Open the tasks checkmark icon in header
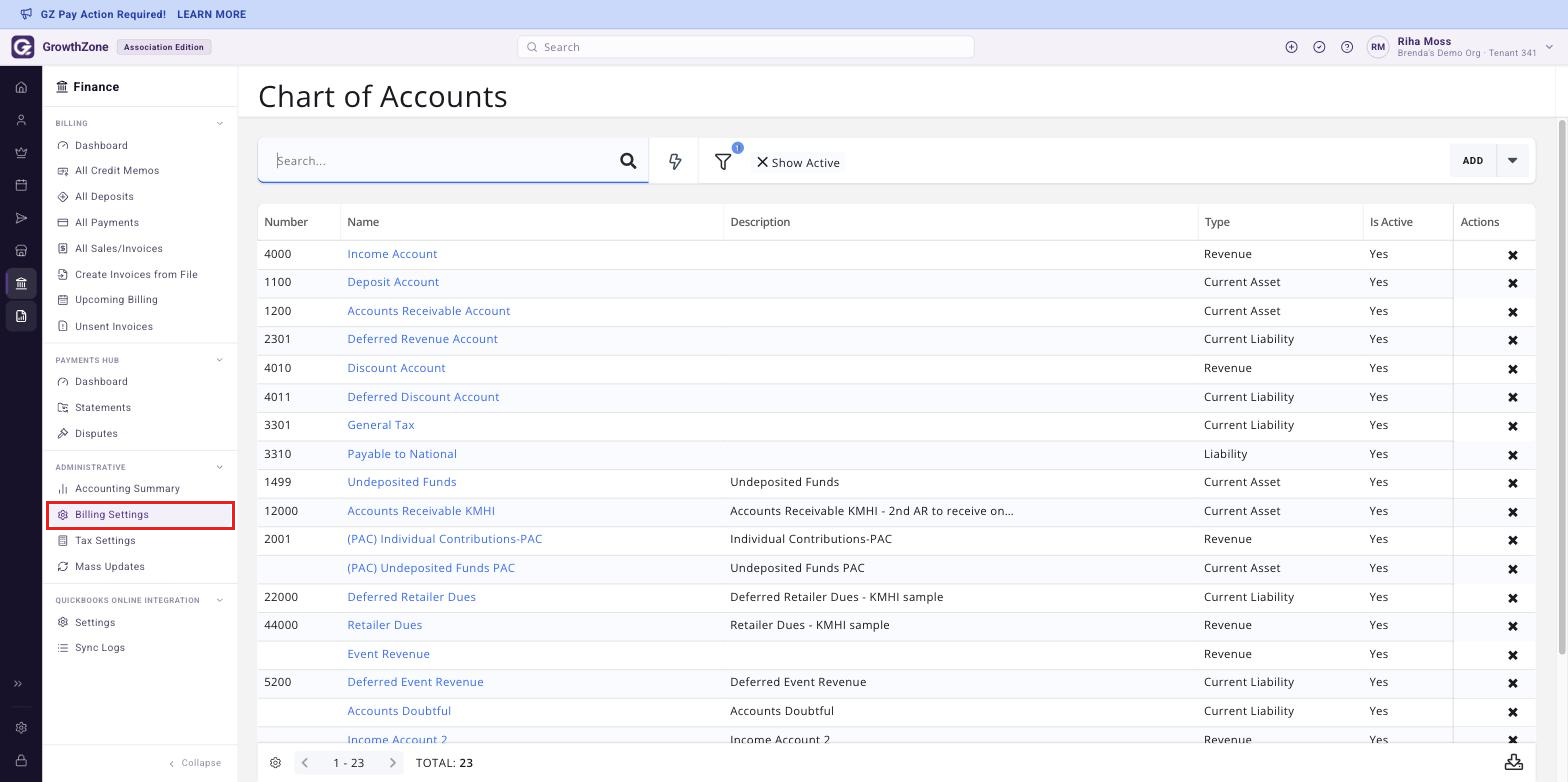 1319,47
